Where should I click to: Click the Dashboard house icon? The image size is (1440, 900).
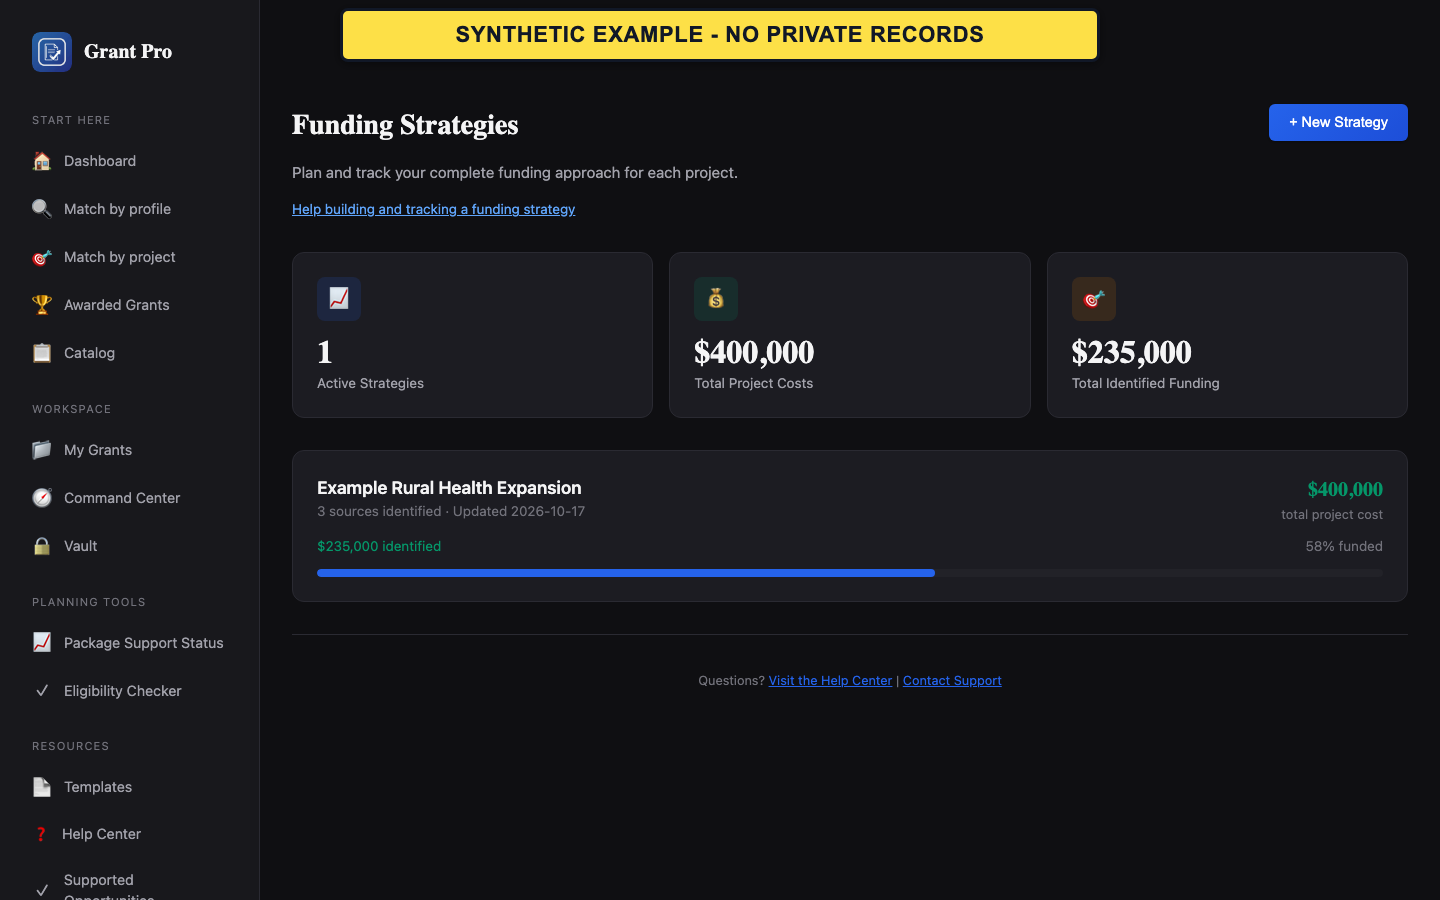tap(42, 161)
